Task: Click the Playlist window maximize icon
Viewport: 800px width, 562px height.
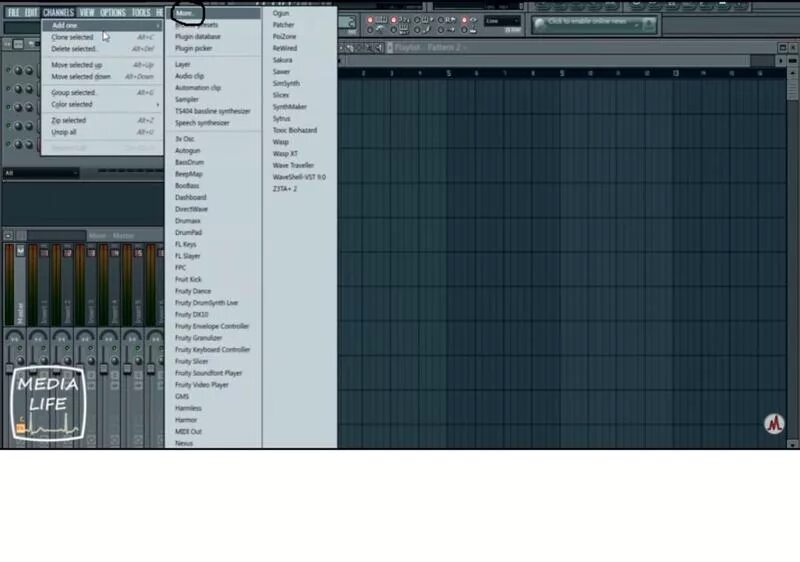Action: point(782,47)
